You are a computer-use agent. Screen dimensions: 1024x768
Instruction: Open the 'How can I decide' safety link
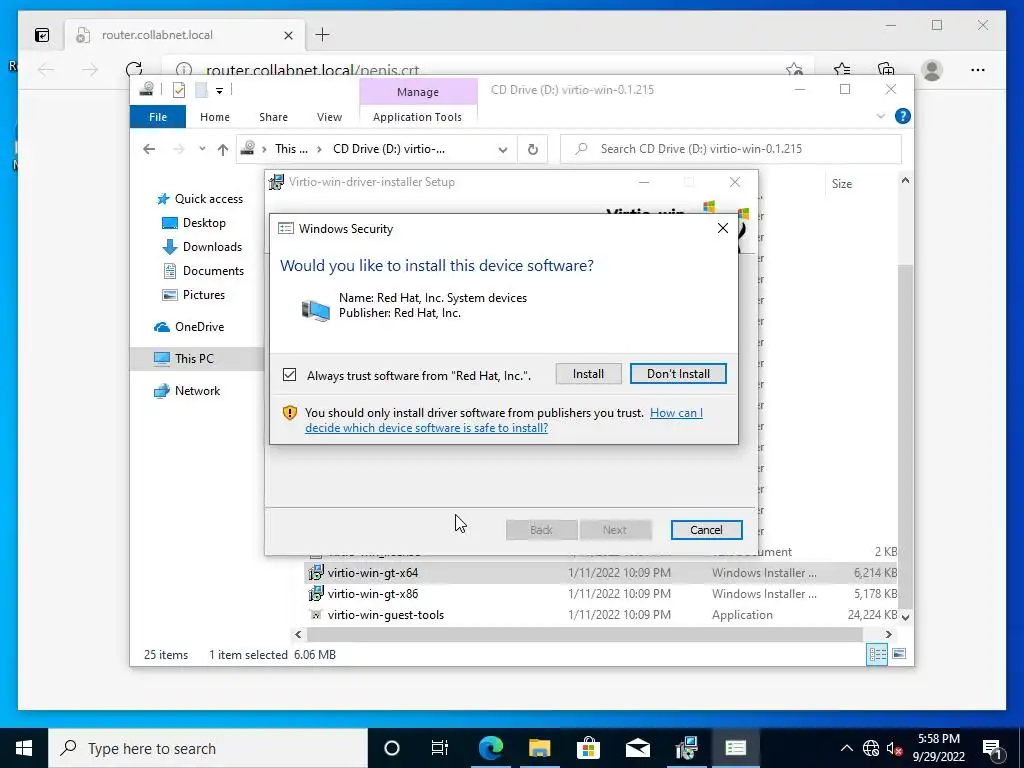pyautogui.click(x=504, y=420)
